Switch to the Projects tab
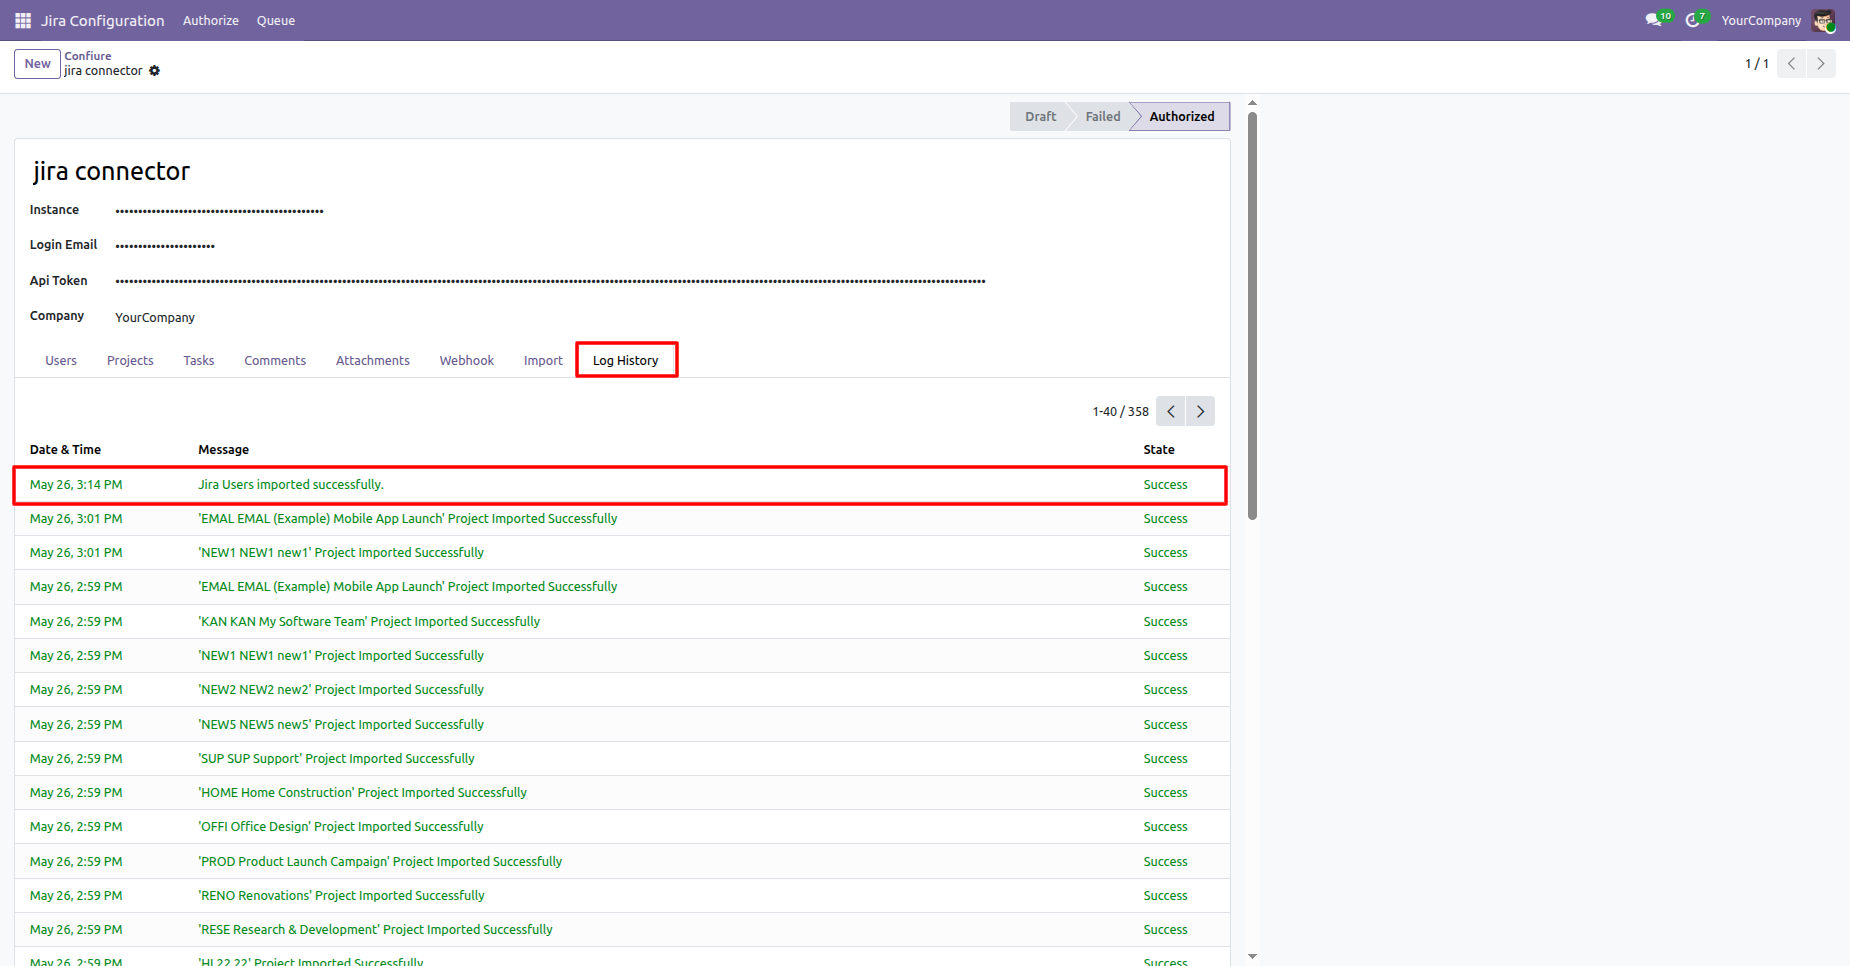The height and width of the screenshot is (966, 1850). point(130,361)
